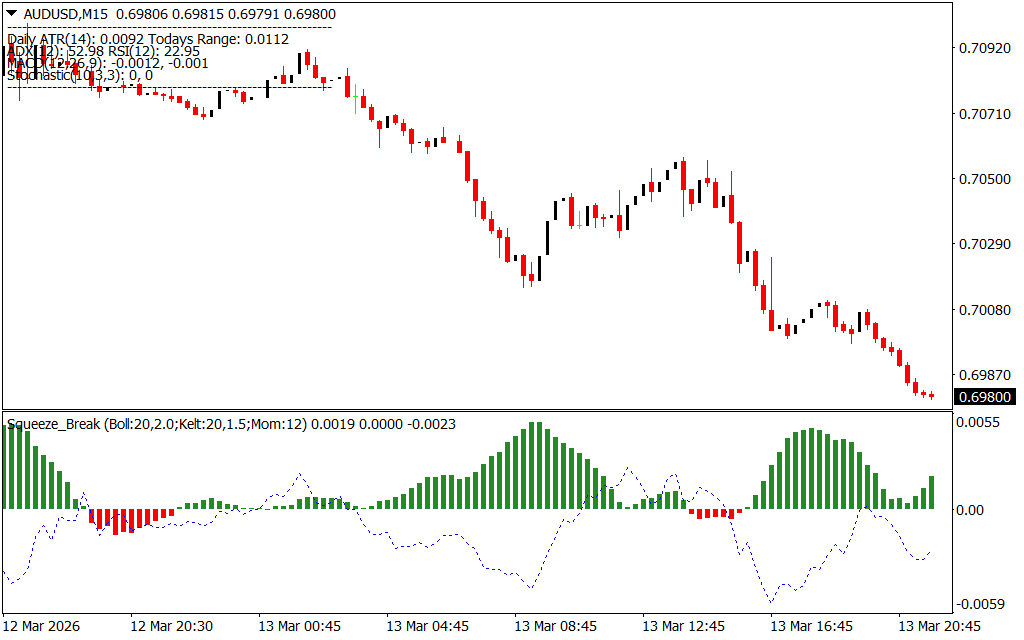This screenshot has height=640, width=1024.
Task: Click the last candle at chart's right edge
Action: coord(932,395)
